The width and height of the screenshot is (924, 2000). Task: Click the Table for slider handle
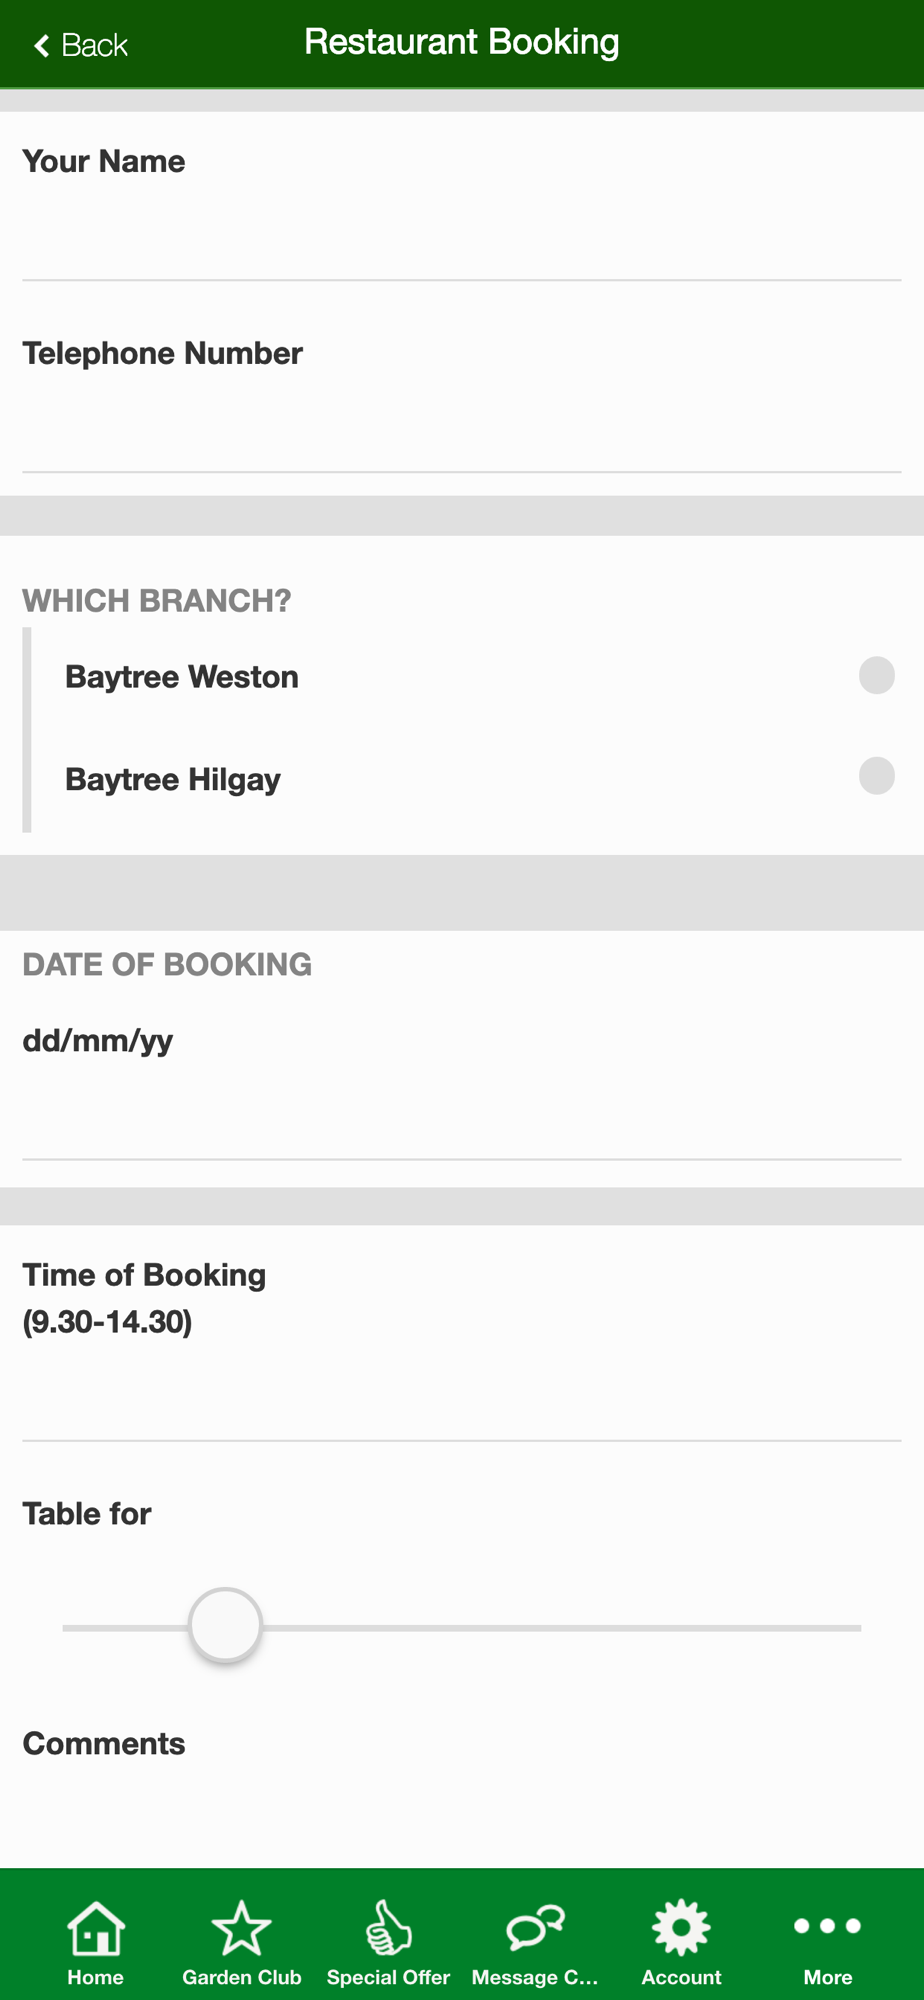click(x=225, y=1625)
